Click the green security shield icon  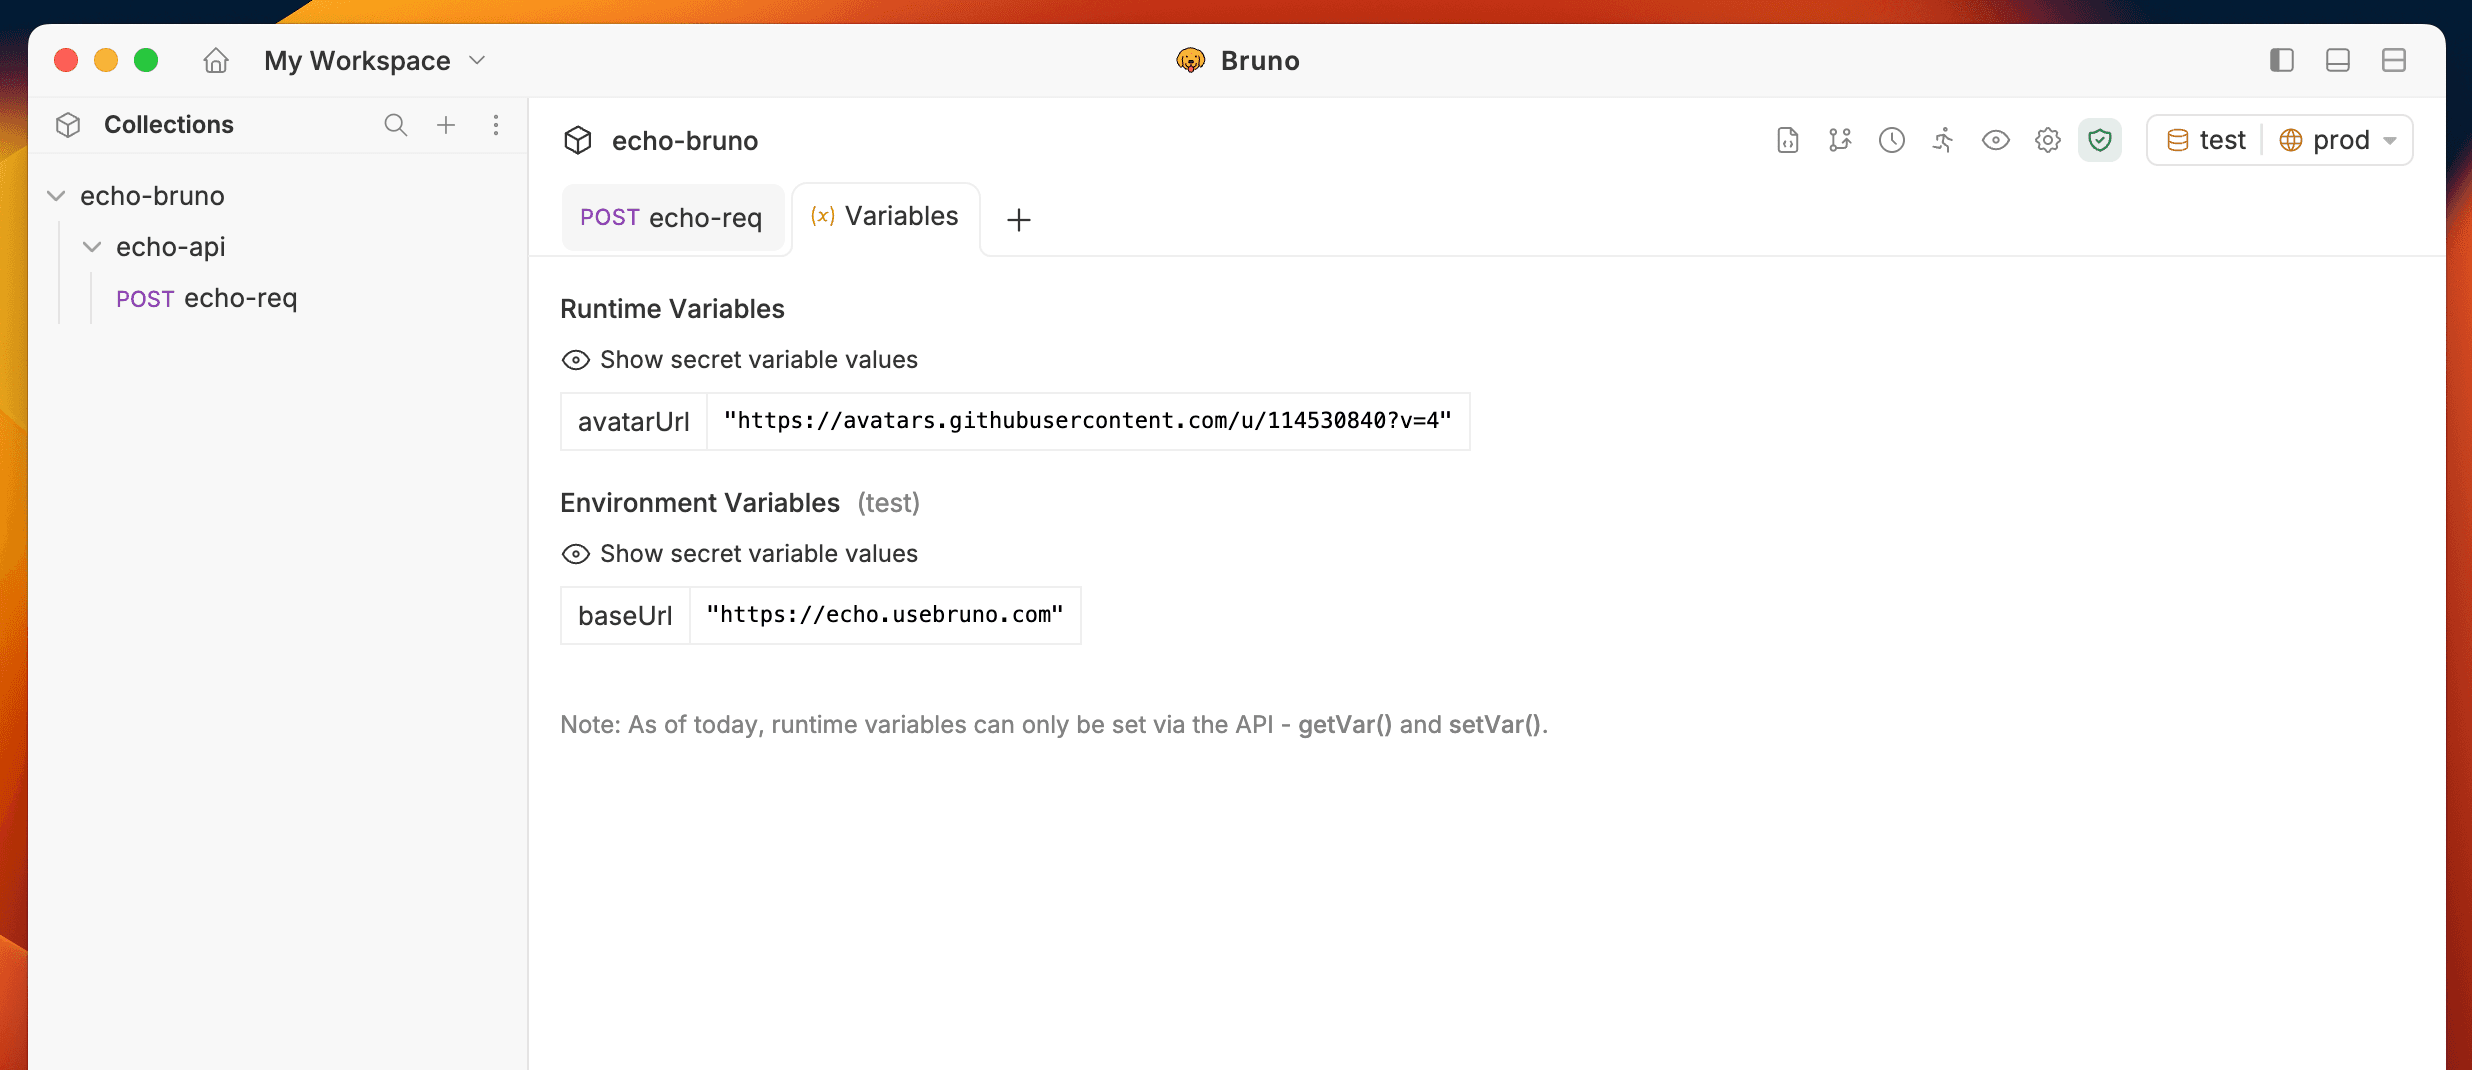point(2099,140)
